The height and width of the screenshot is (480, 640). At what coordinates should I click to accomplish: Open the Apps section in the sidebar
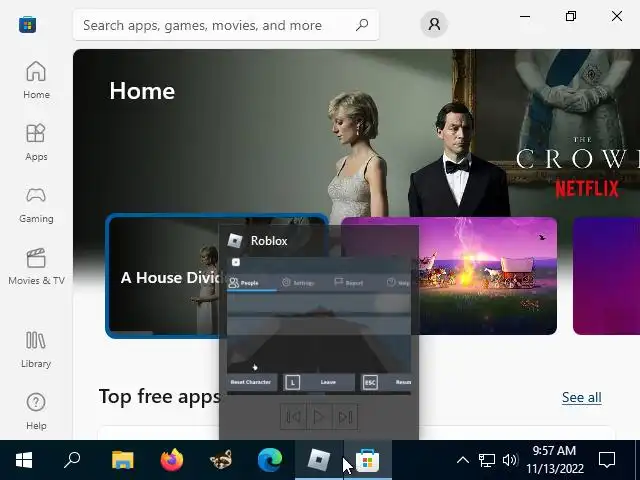click(x=36, y=142)
